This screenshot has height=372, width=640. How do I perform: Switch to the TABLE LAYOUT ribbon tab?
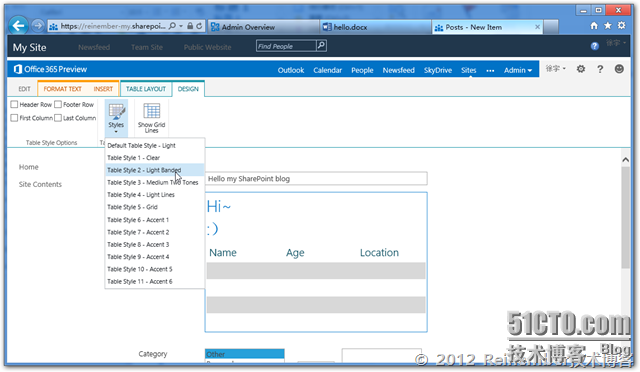click(146, 89)
